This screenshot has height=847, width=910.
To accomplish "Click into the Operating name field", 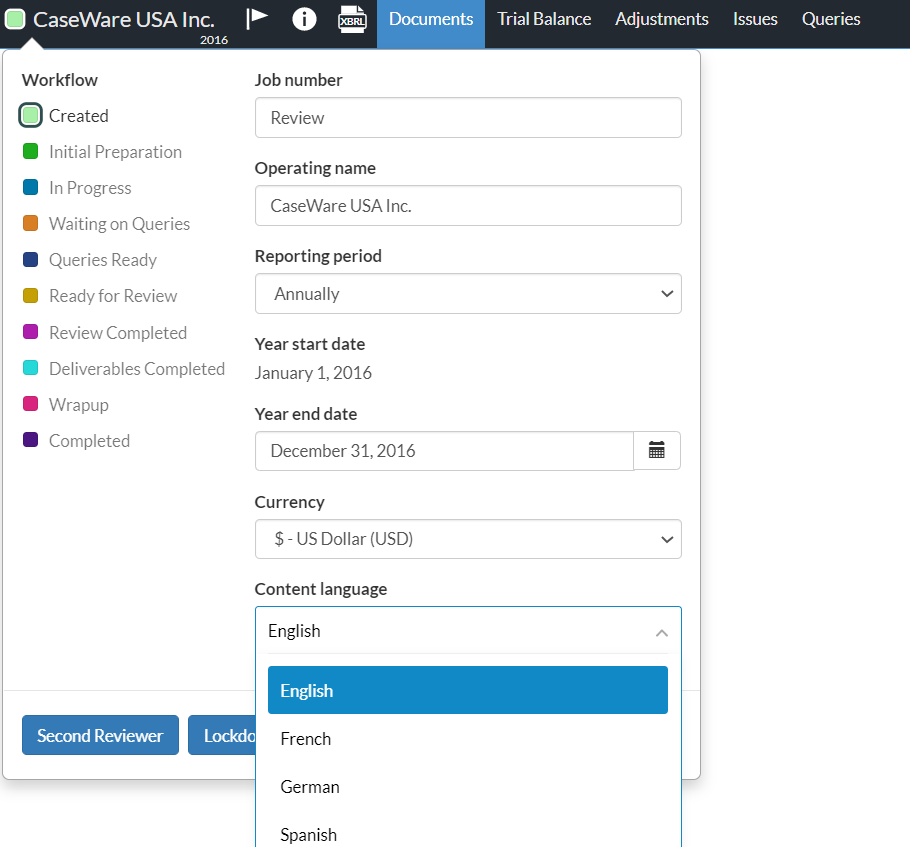I will [468, 206].
